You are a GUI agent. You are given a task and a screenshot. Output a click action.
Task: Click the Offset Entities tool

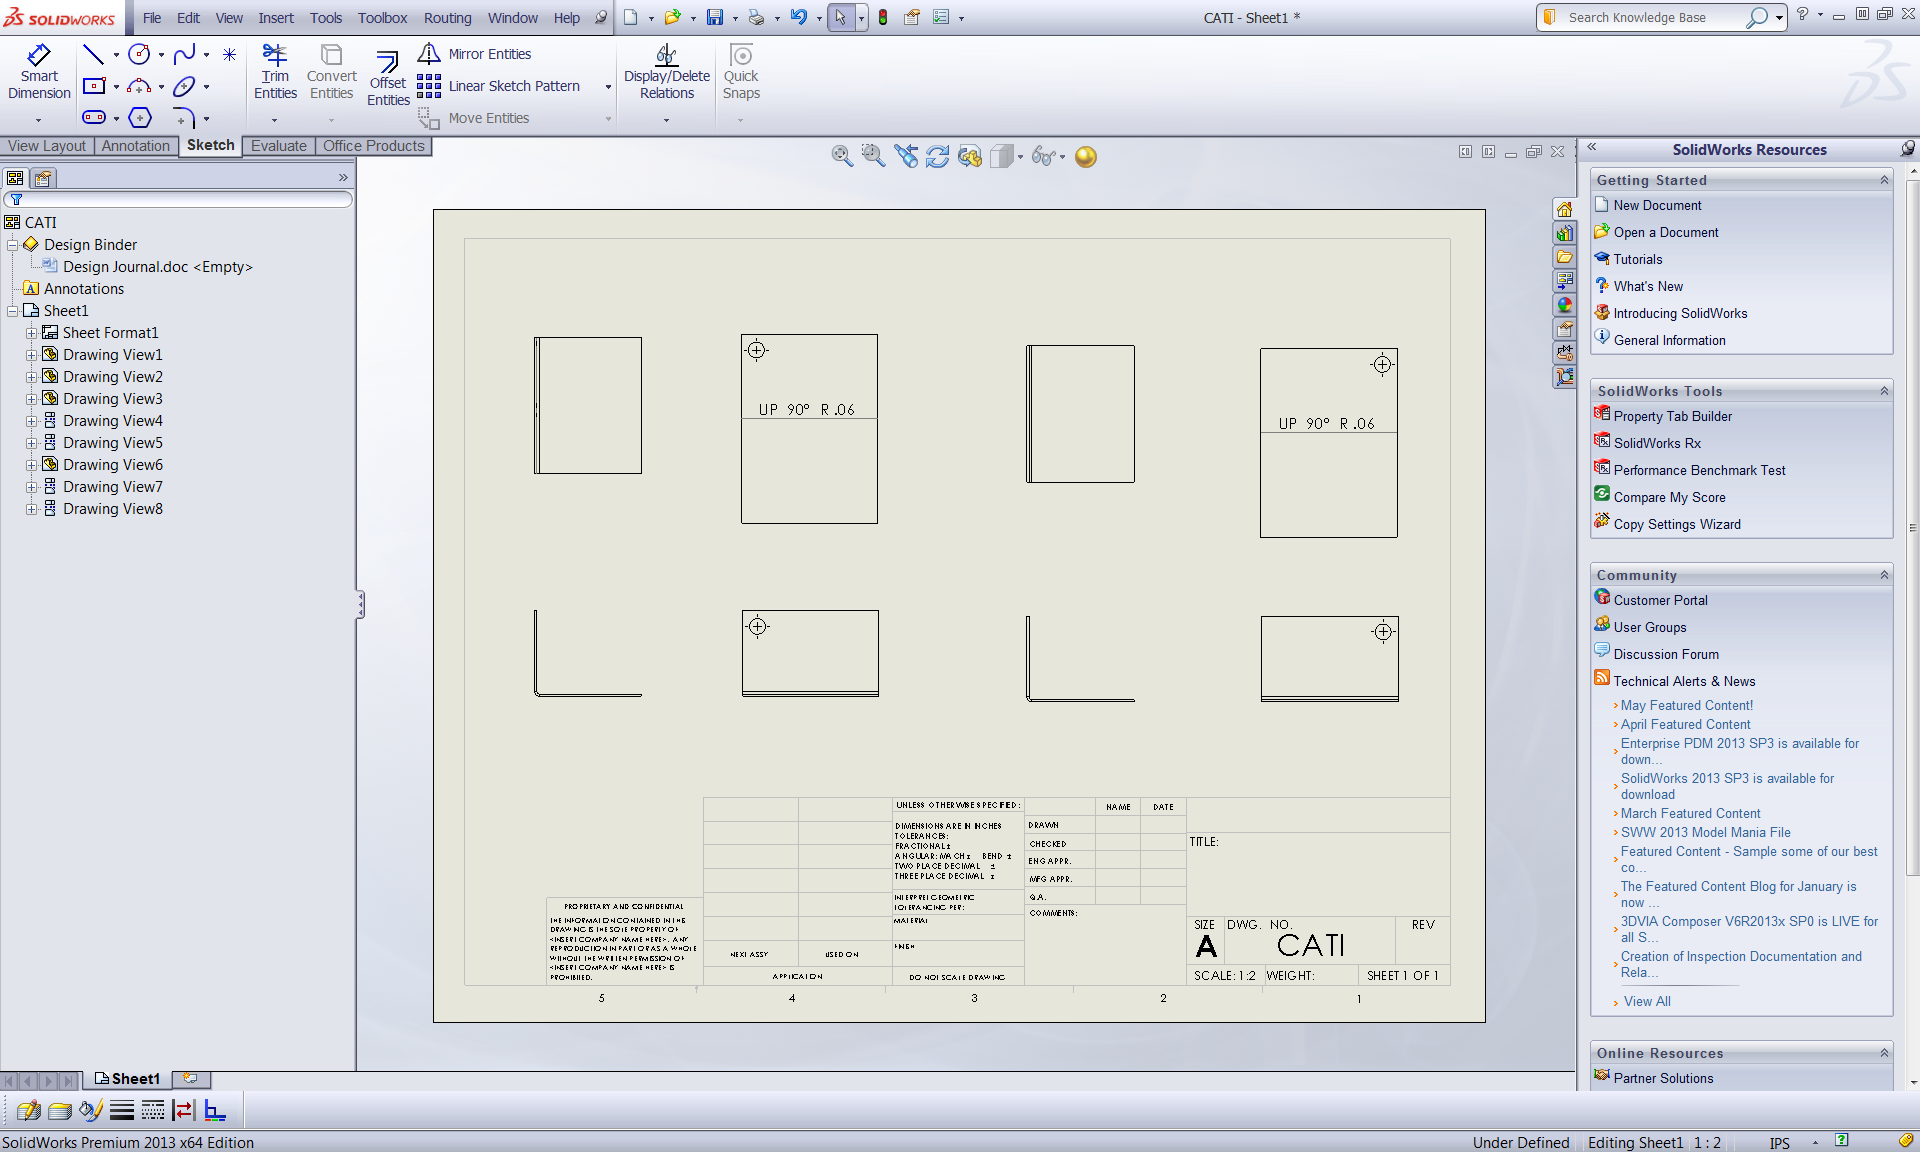[x=388, y=78]
